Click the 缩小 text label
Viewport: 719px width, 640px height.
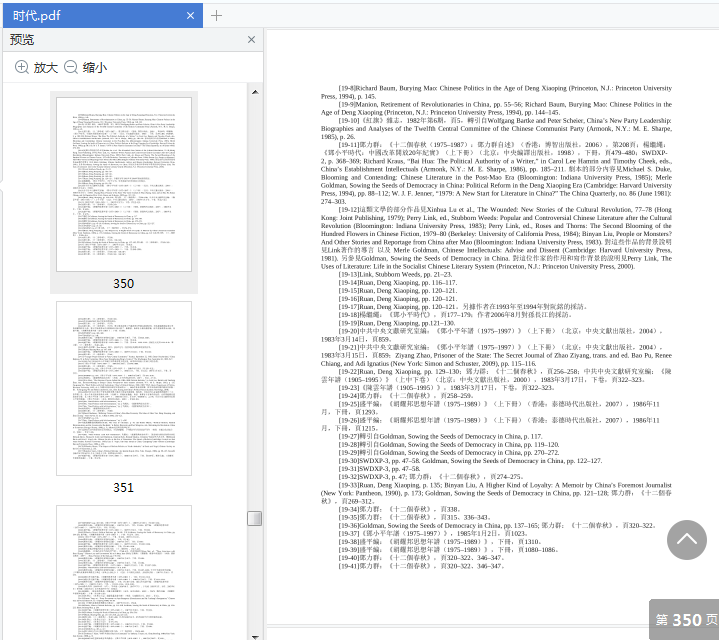point(95,68)
